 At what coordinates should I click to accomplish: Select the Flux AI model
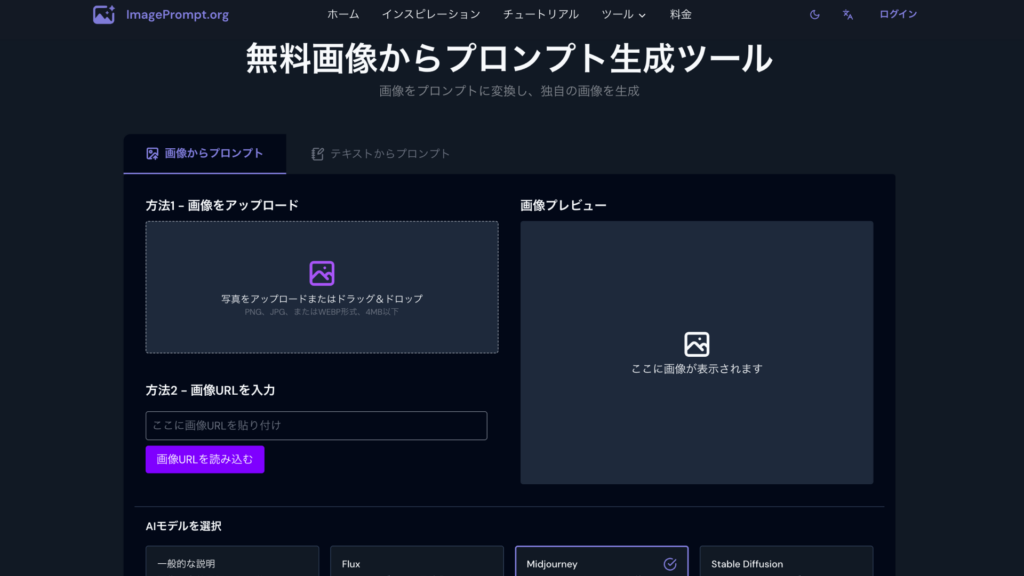[416, 563]
